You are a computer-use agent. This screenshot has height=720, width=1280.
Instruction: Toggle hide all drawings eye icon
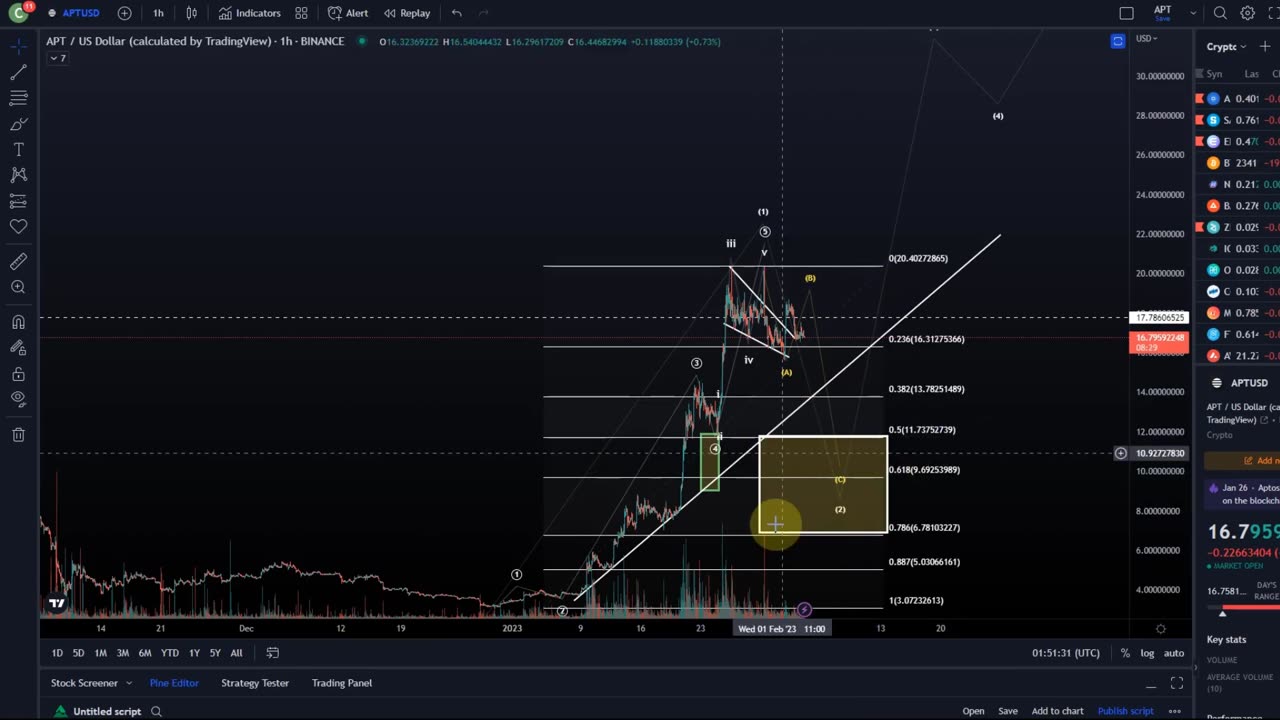[x=18, y=399]
